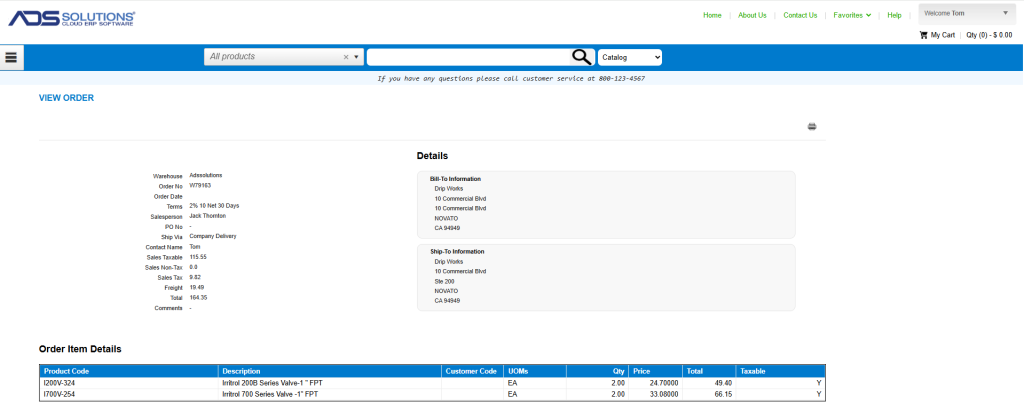
Task: Click Ste 200 in ship-to address
Action: click(445, 281)
